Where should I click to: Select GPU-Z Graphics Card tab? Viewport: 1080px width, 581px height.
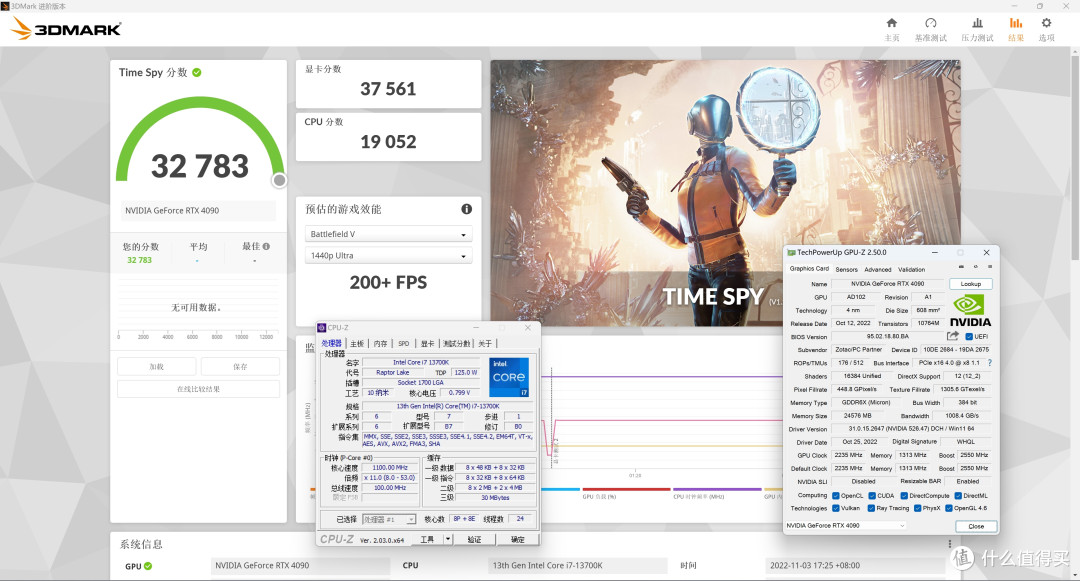pos(809,268)
